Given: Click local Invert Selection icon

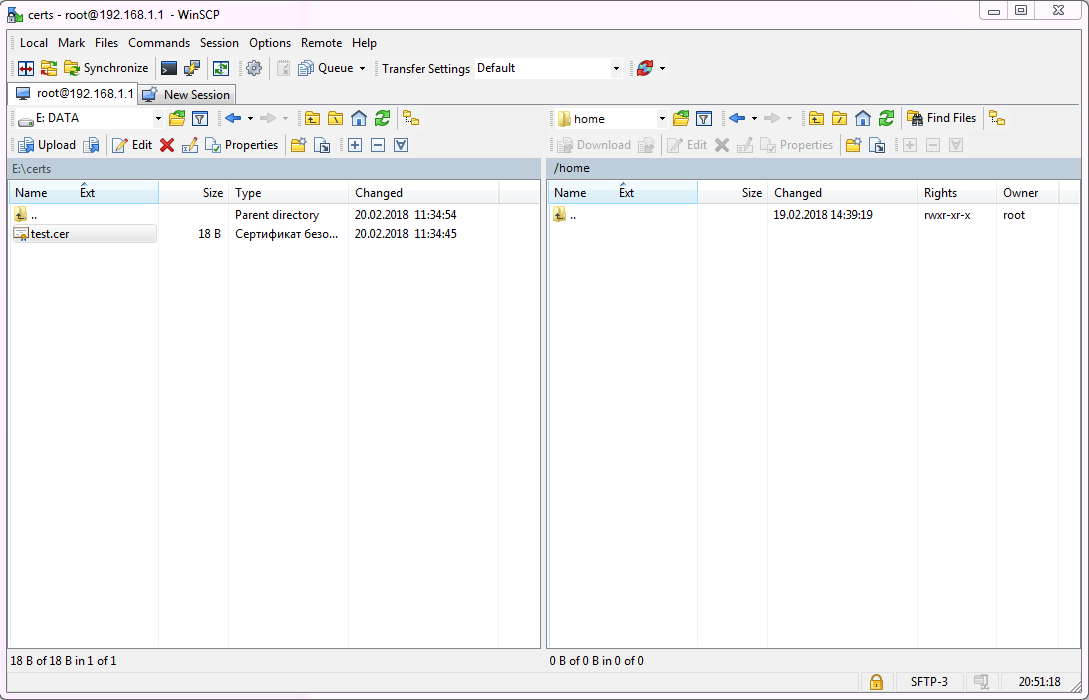Looking at the screenshot, I should click(x=401, y=145).
